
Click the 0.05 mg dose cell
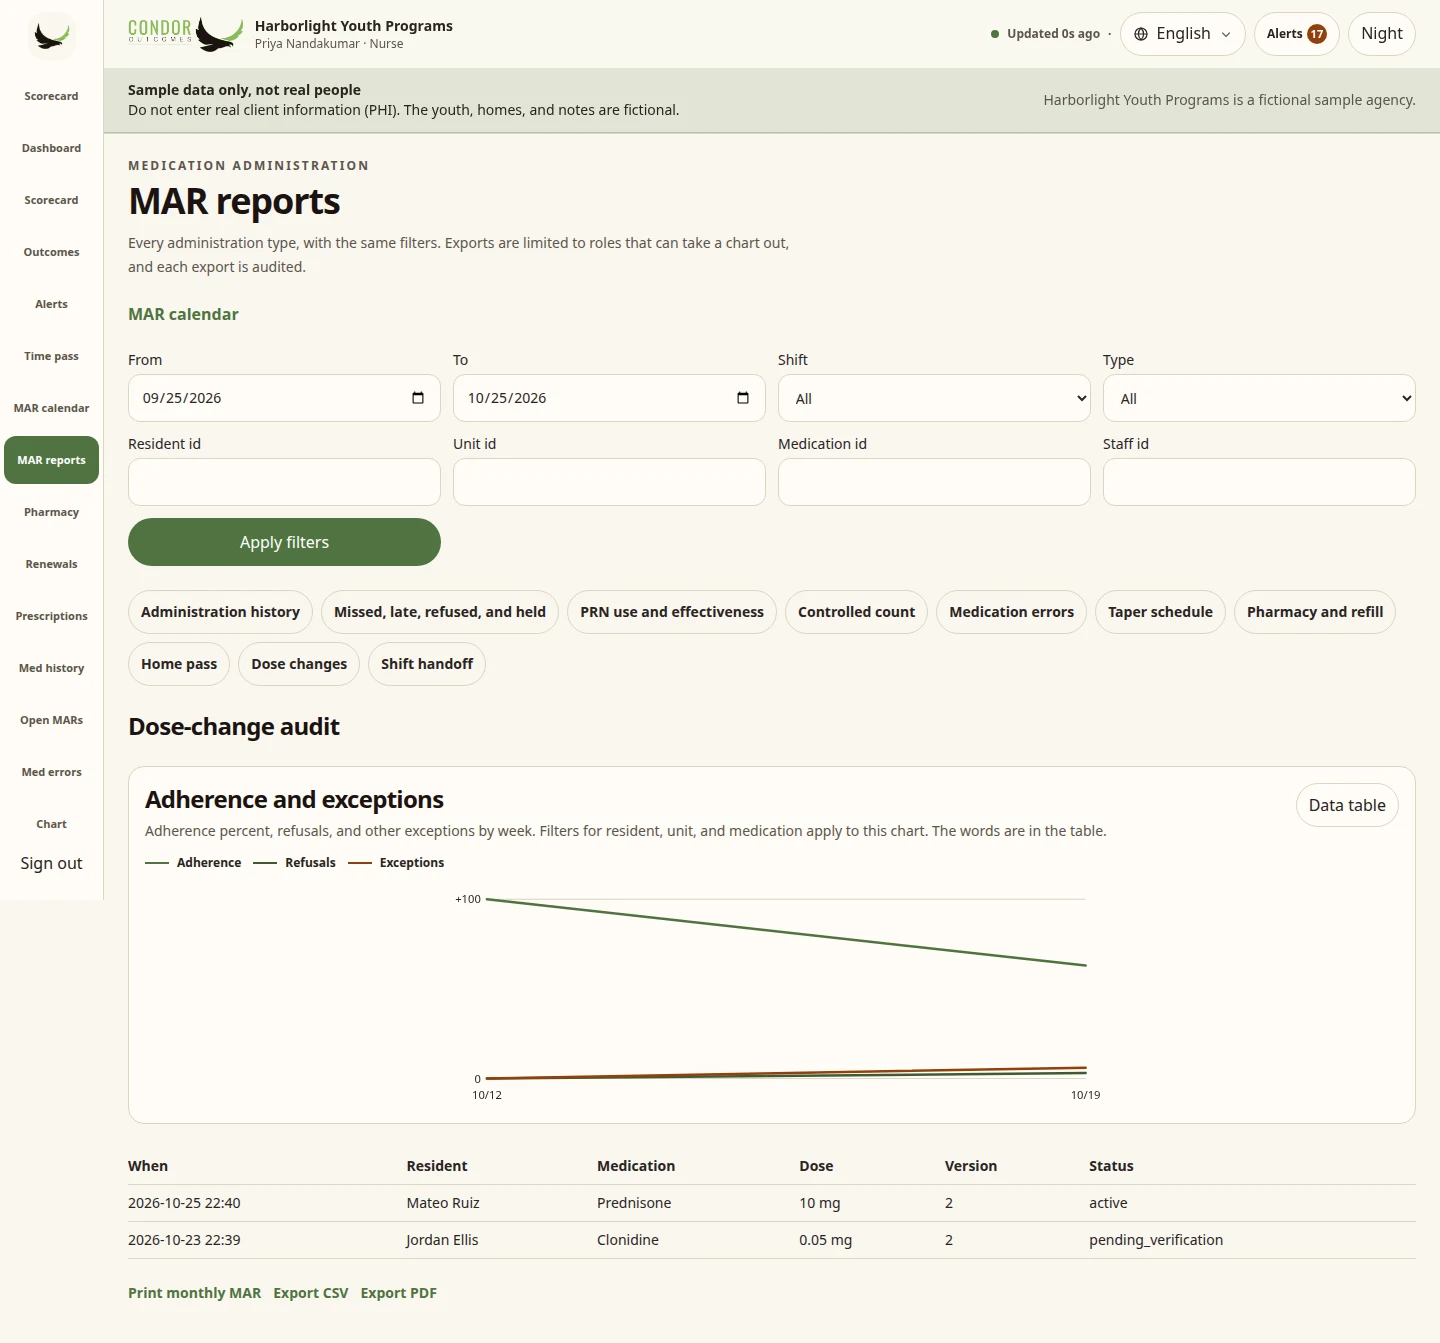click(826, 1240)
